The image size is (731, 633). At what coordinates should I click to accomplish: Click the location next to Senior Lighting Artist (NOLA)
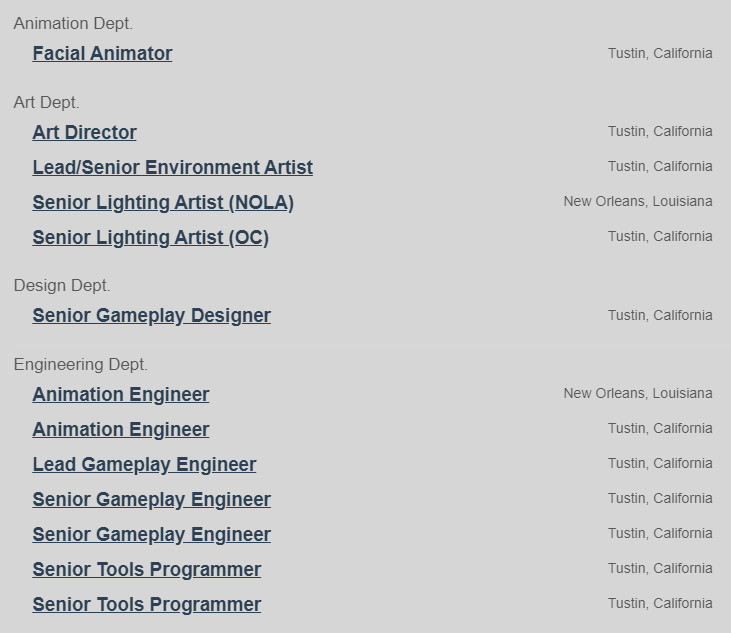[x=638, y=201]
